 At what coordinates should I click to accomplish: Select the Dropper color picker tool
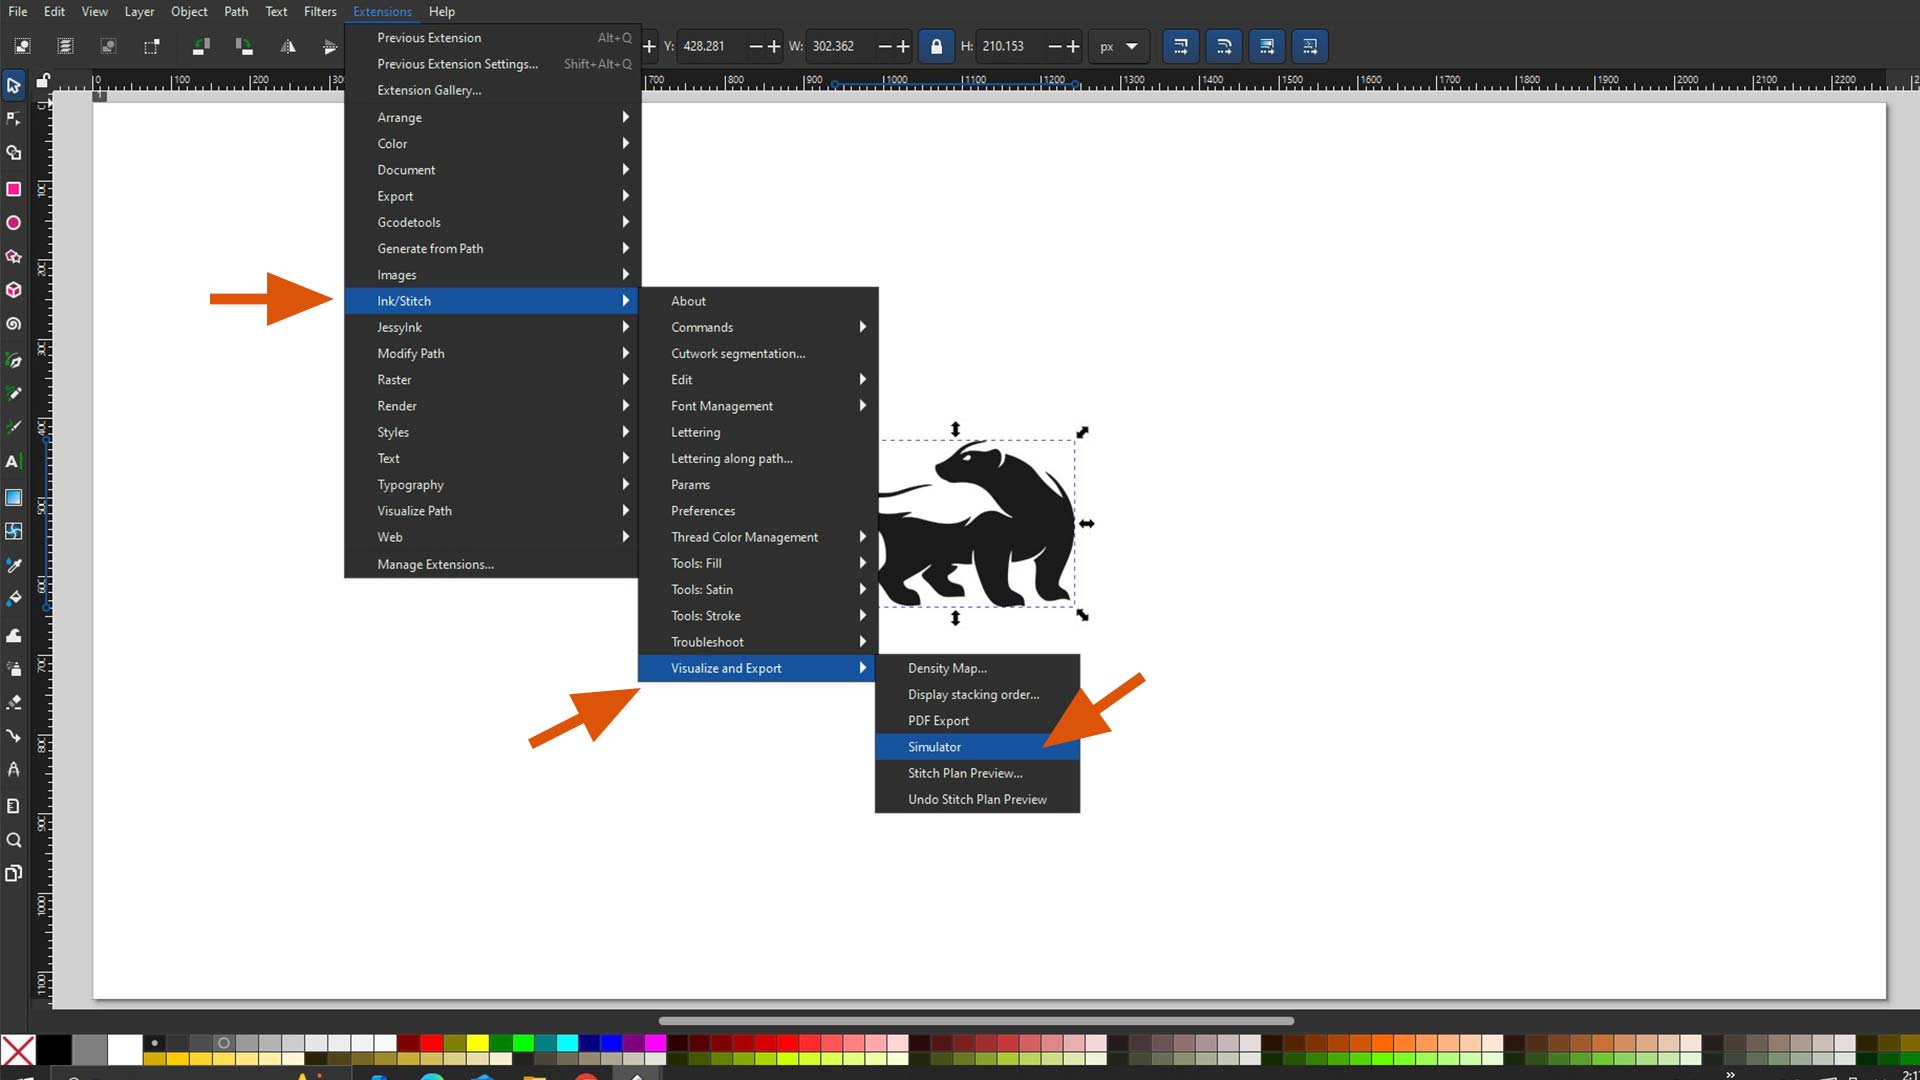pos(13,565)
